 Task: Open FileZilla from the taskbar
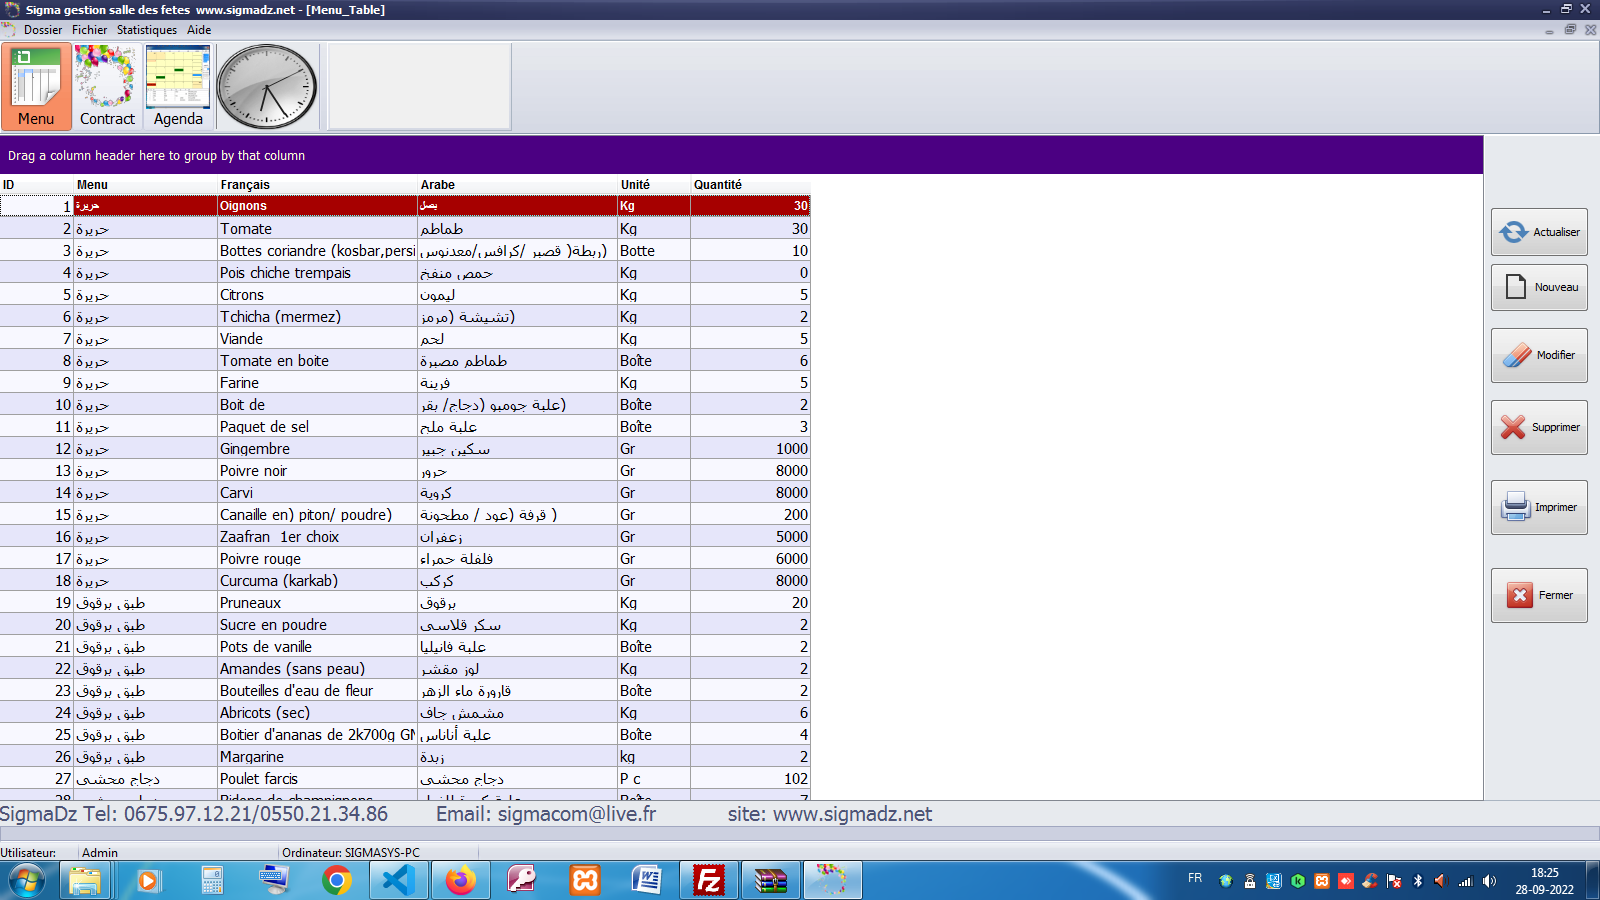coord(708,880)
